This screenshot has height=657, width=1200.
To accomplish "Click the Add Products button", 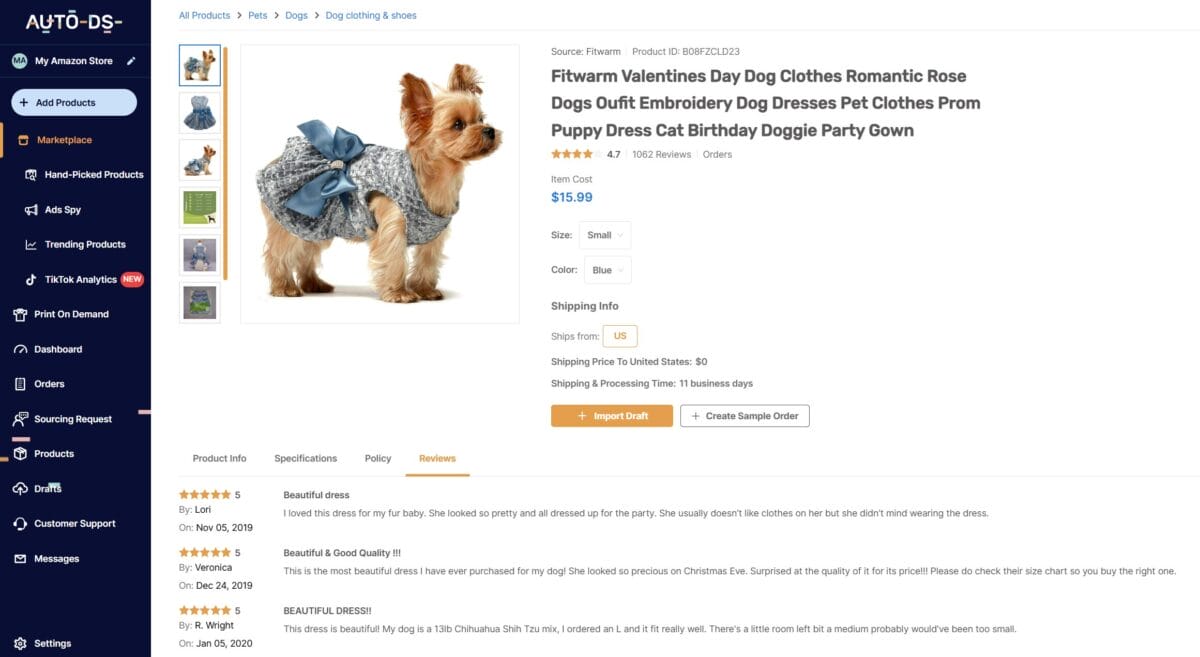I will tap(74, 102).
